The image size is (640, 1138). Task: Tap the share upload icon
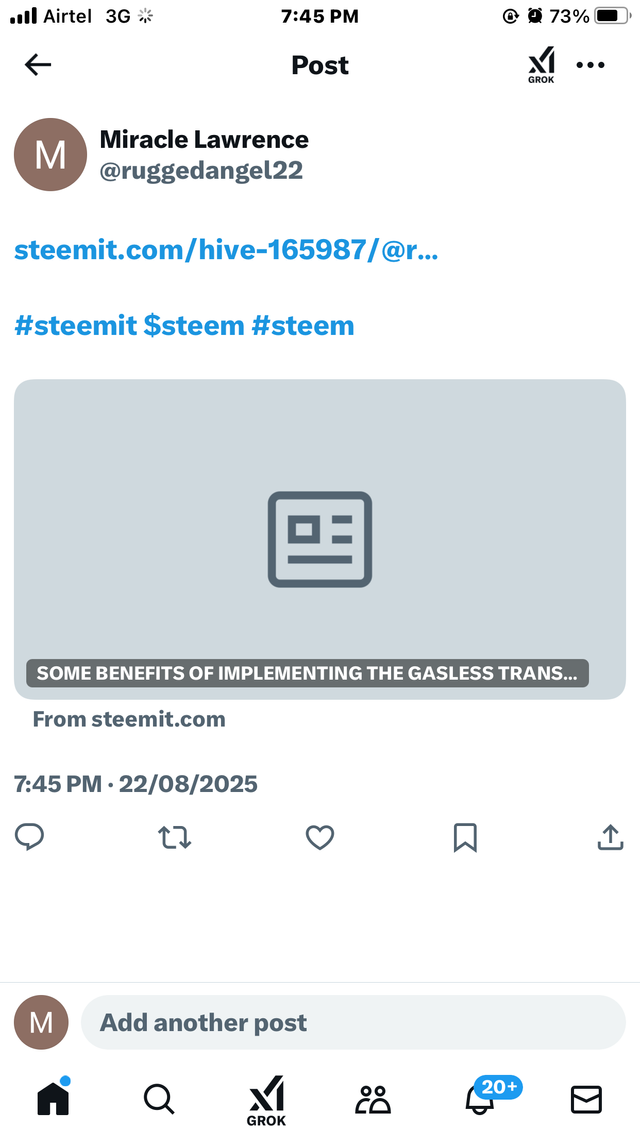pyautogui.click(x=610, y=838)
